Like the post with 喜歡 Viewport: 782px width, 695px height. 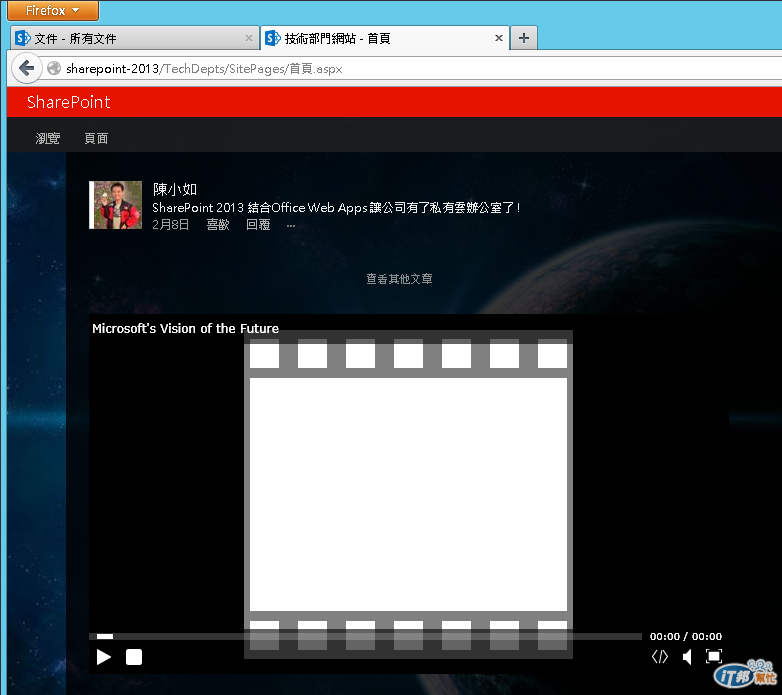click(x=218, y=225)
